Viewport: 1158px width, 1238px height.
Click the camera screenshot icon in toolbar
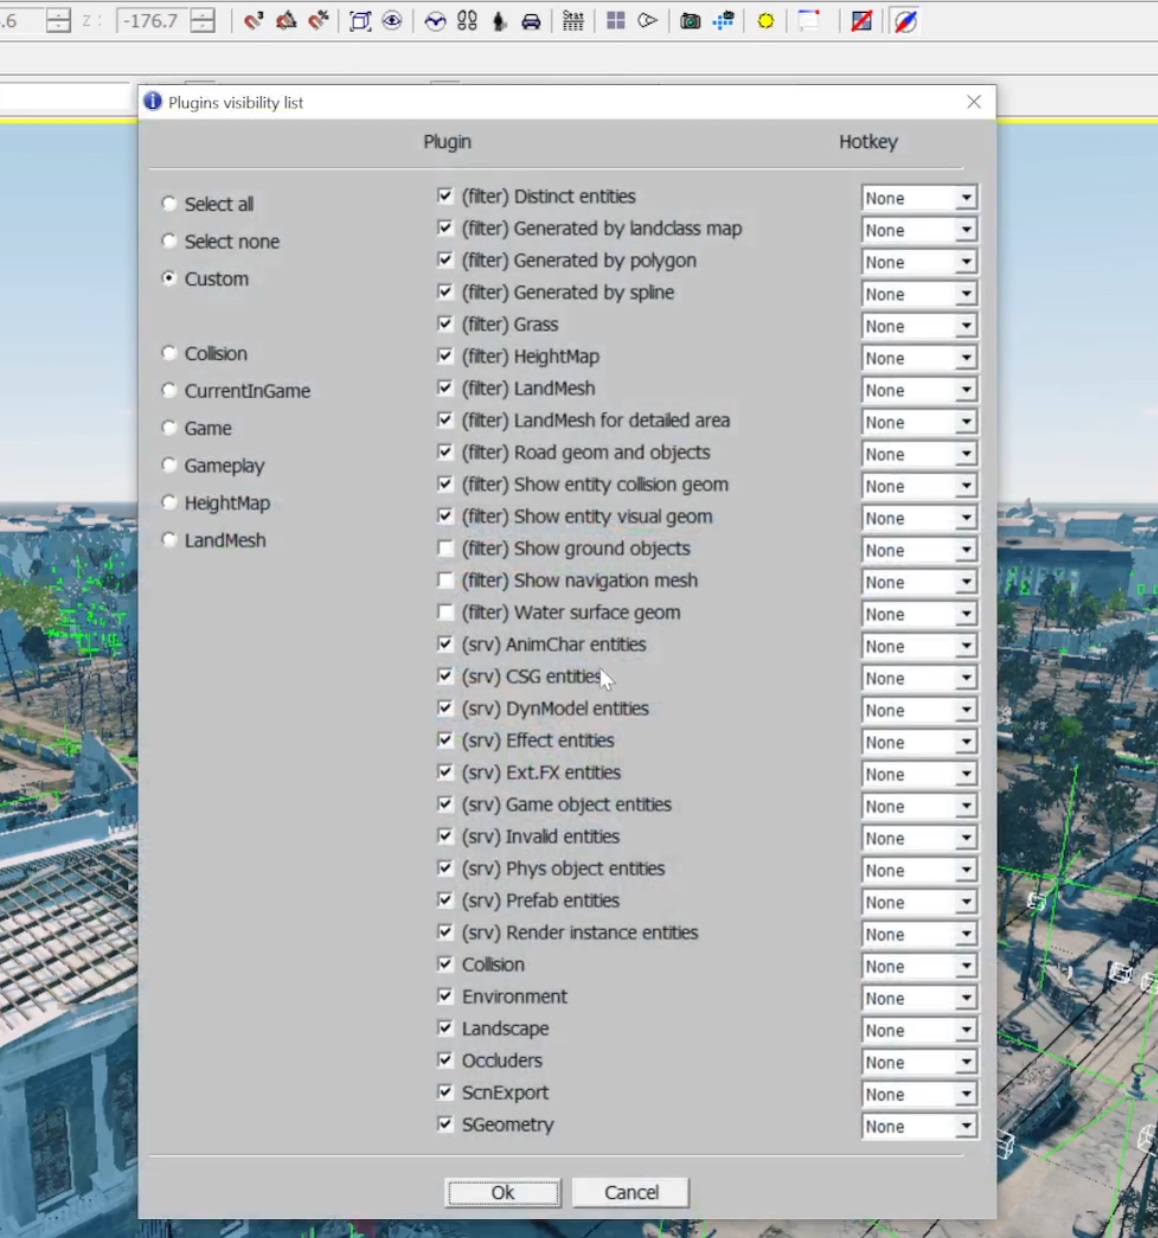690,21
